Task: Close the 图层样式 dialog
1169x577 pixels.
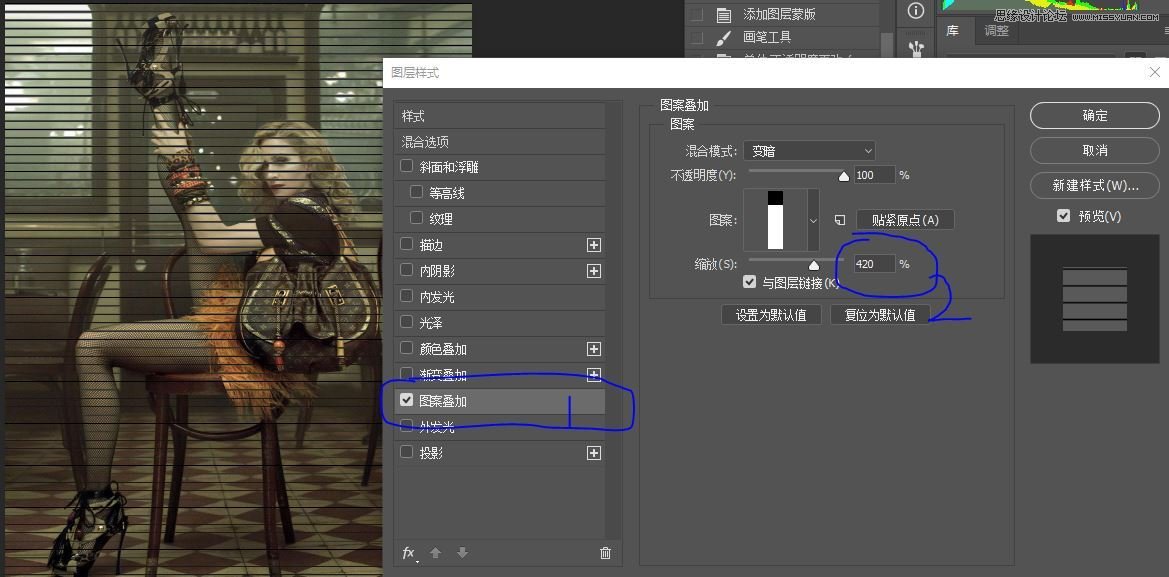Action: click(1154, 72)
